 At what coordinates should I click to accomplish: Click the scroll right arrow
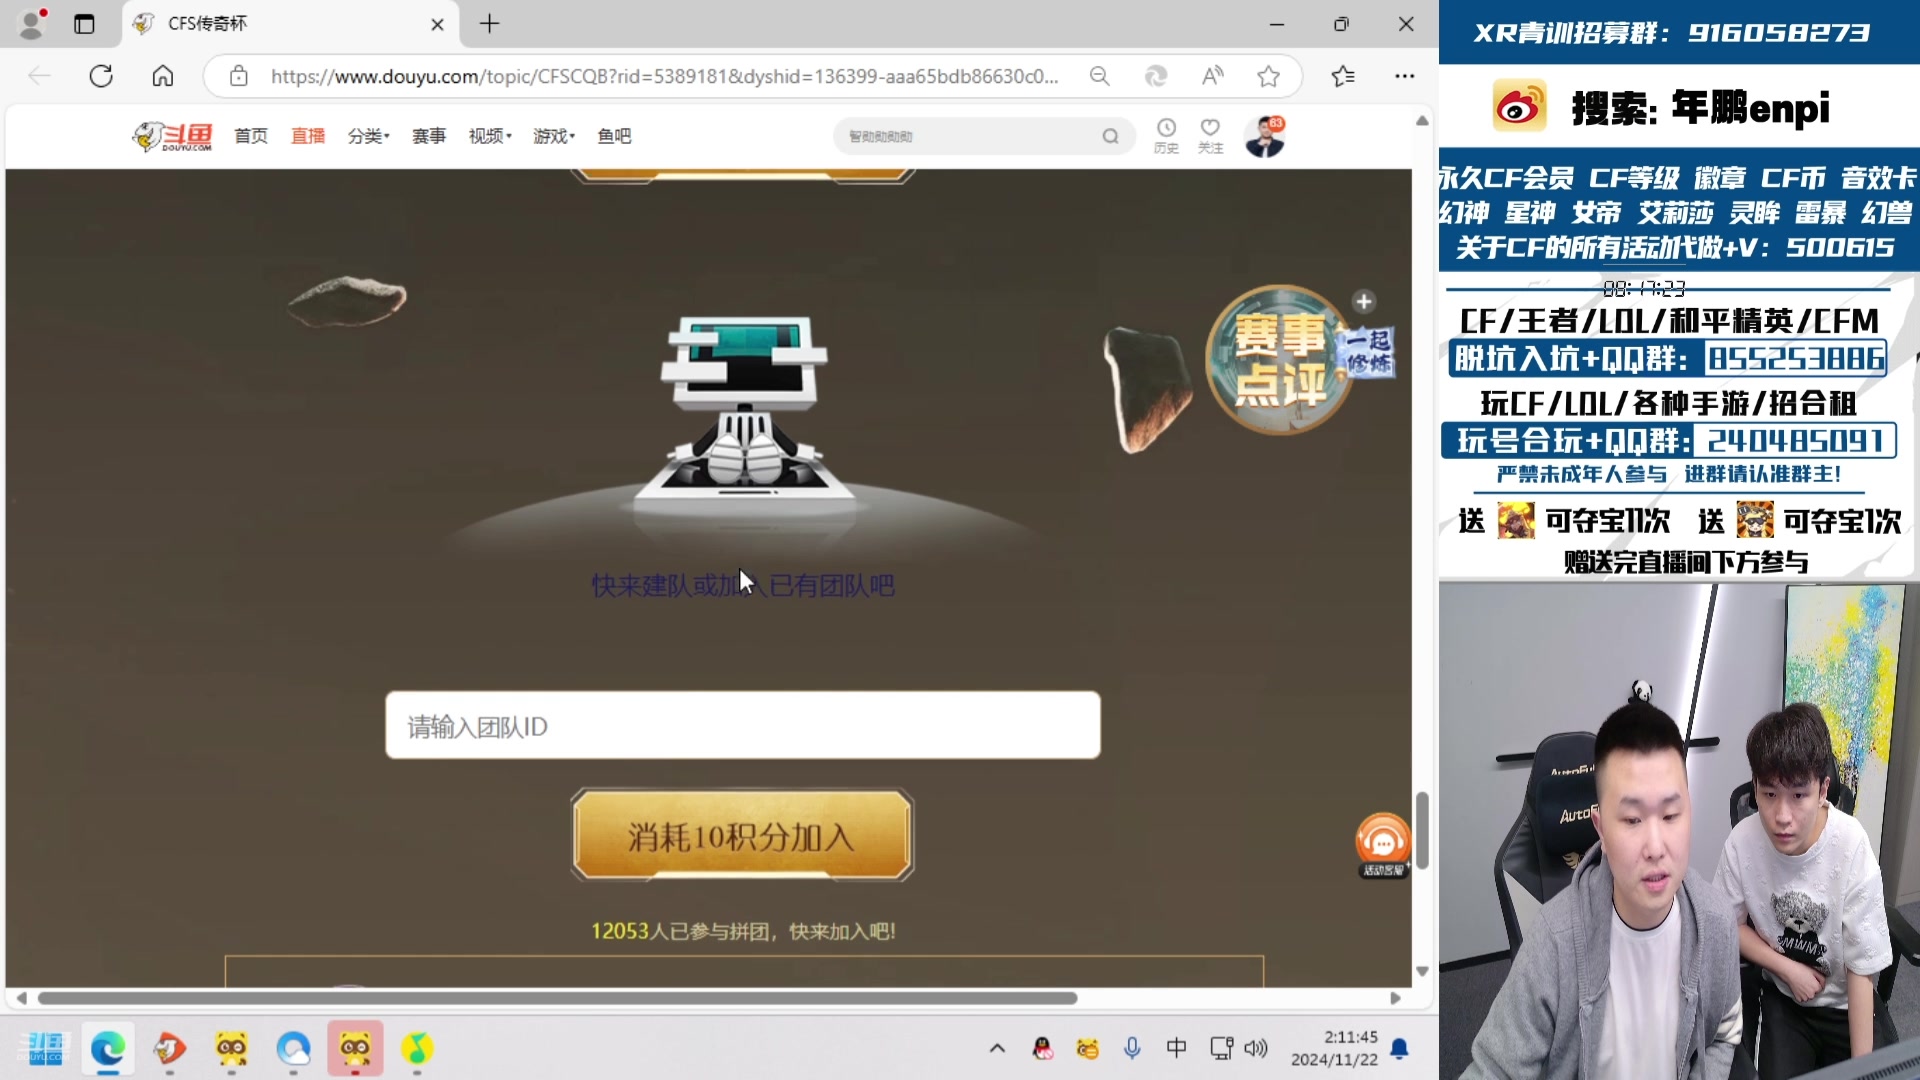click(1396, 998)
